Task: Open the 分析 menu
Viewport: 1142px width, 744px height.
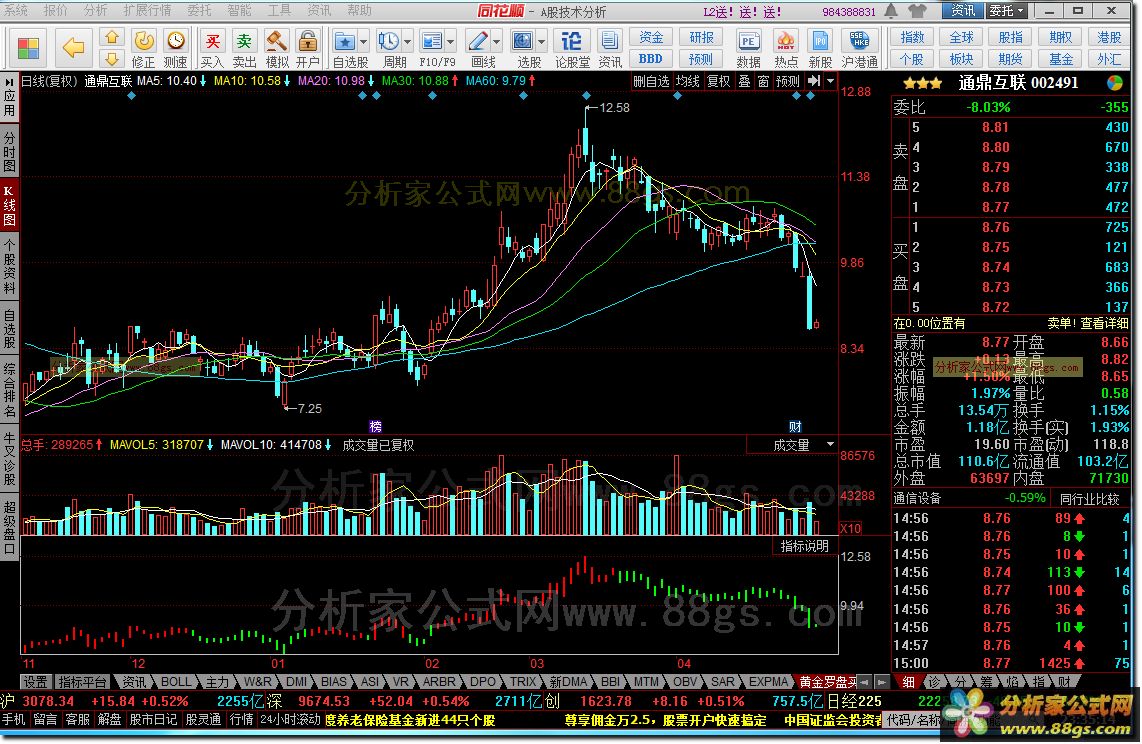Action: (95, 10)
